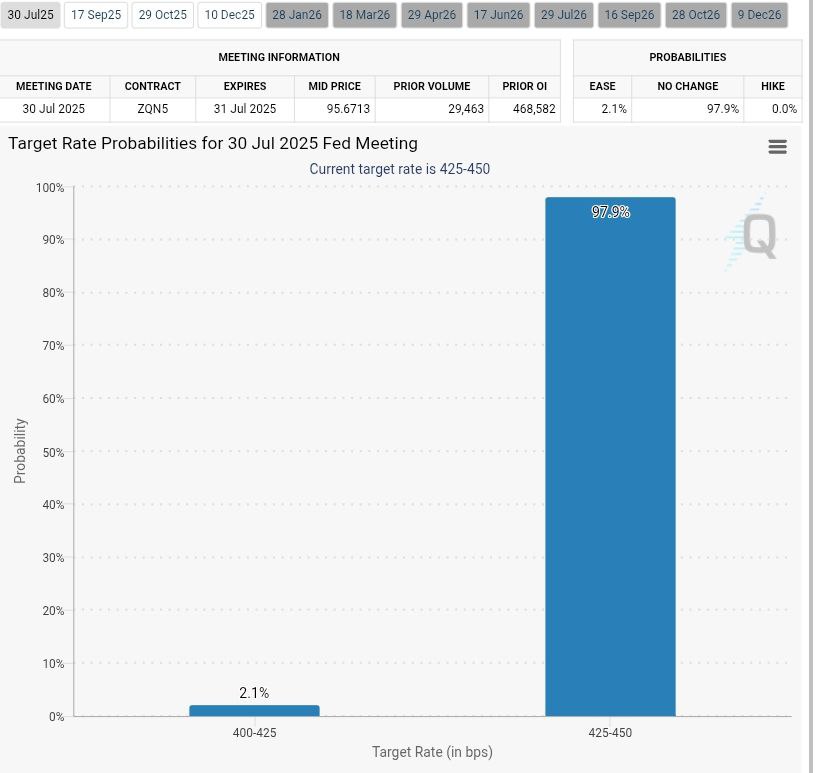The image size is (817, 773).
Task: Go to the 18 Mar26 meeting tab
Action: (x=365, y=15)
